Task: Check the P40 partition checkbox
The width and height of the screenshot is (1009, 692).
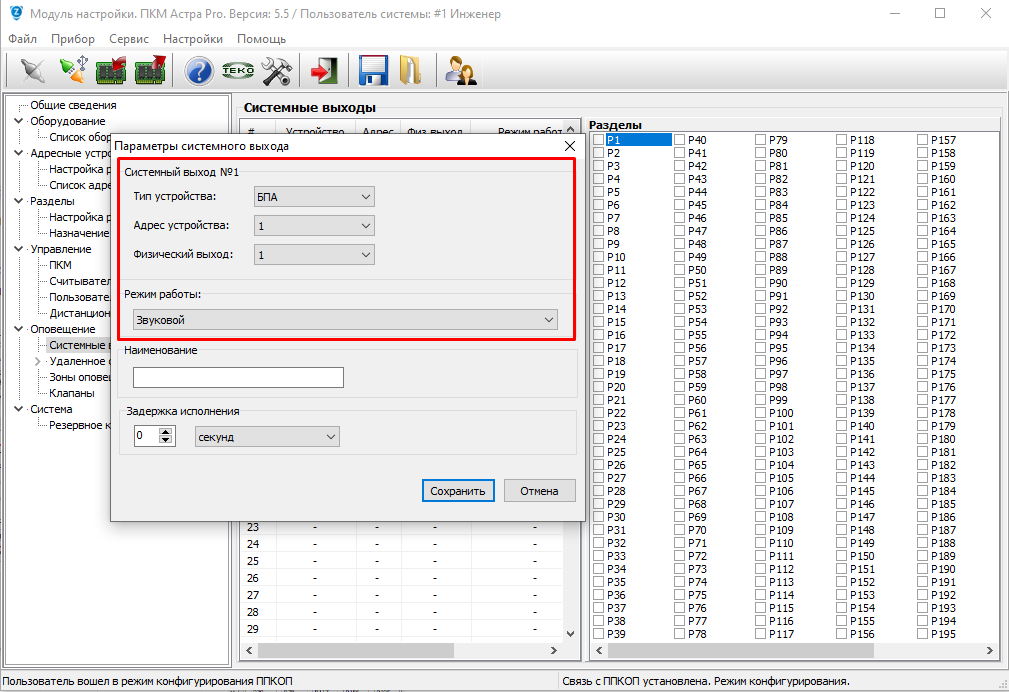Action: click(680, 140)
